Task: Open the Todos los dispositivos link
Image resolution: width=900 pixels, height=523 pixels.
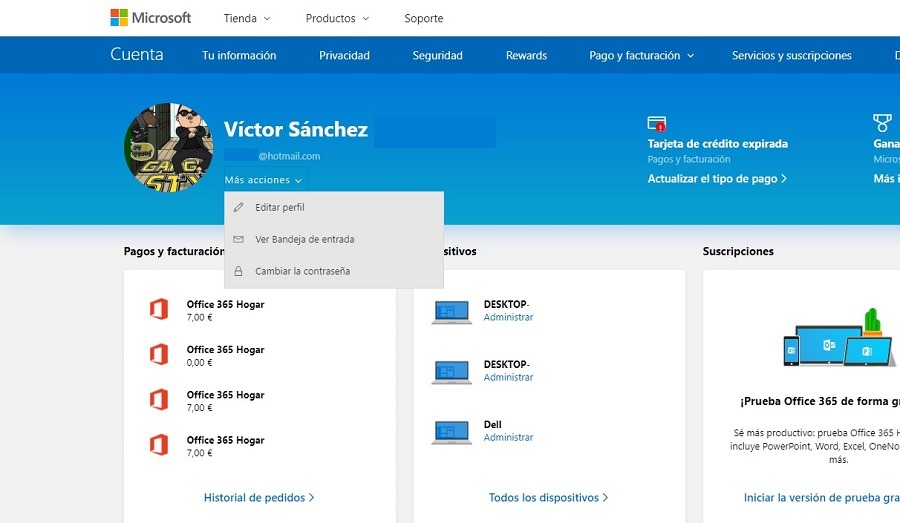Action: [548, 497]
